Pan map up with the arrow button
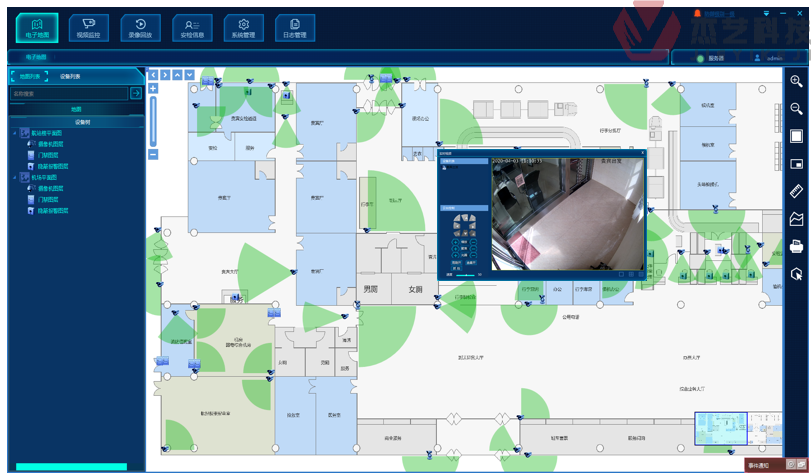Viewport: 812px width, 474px height. (177, 74)
